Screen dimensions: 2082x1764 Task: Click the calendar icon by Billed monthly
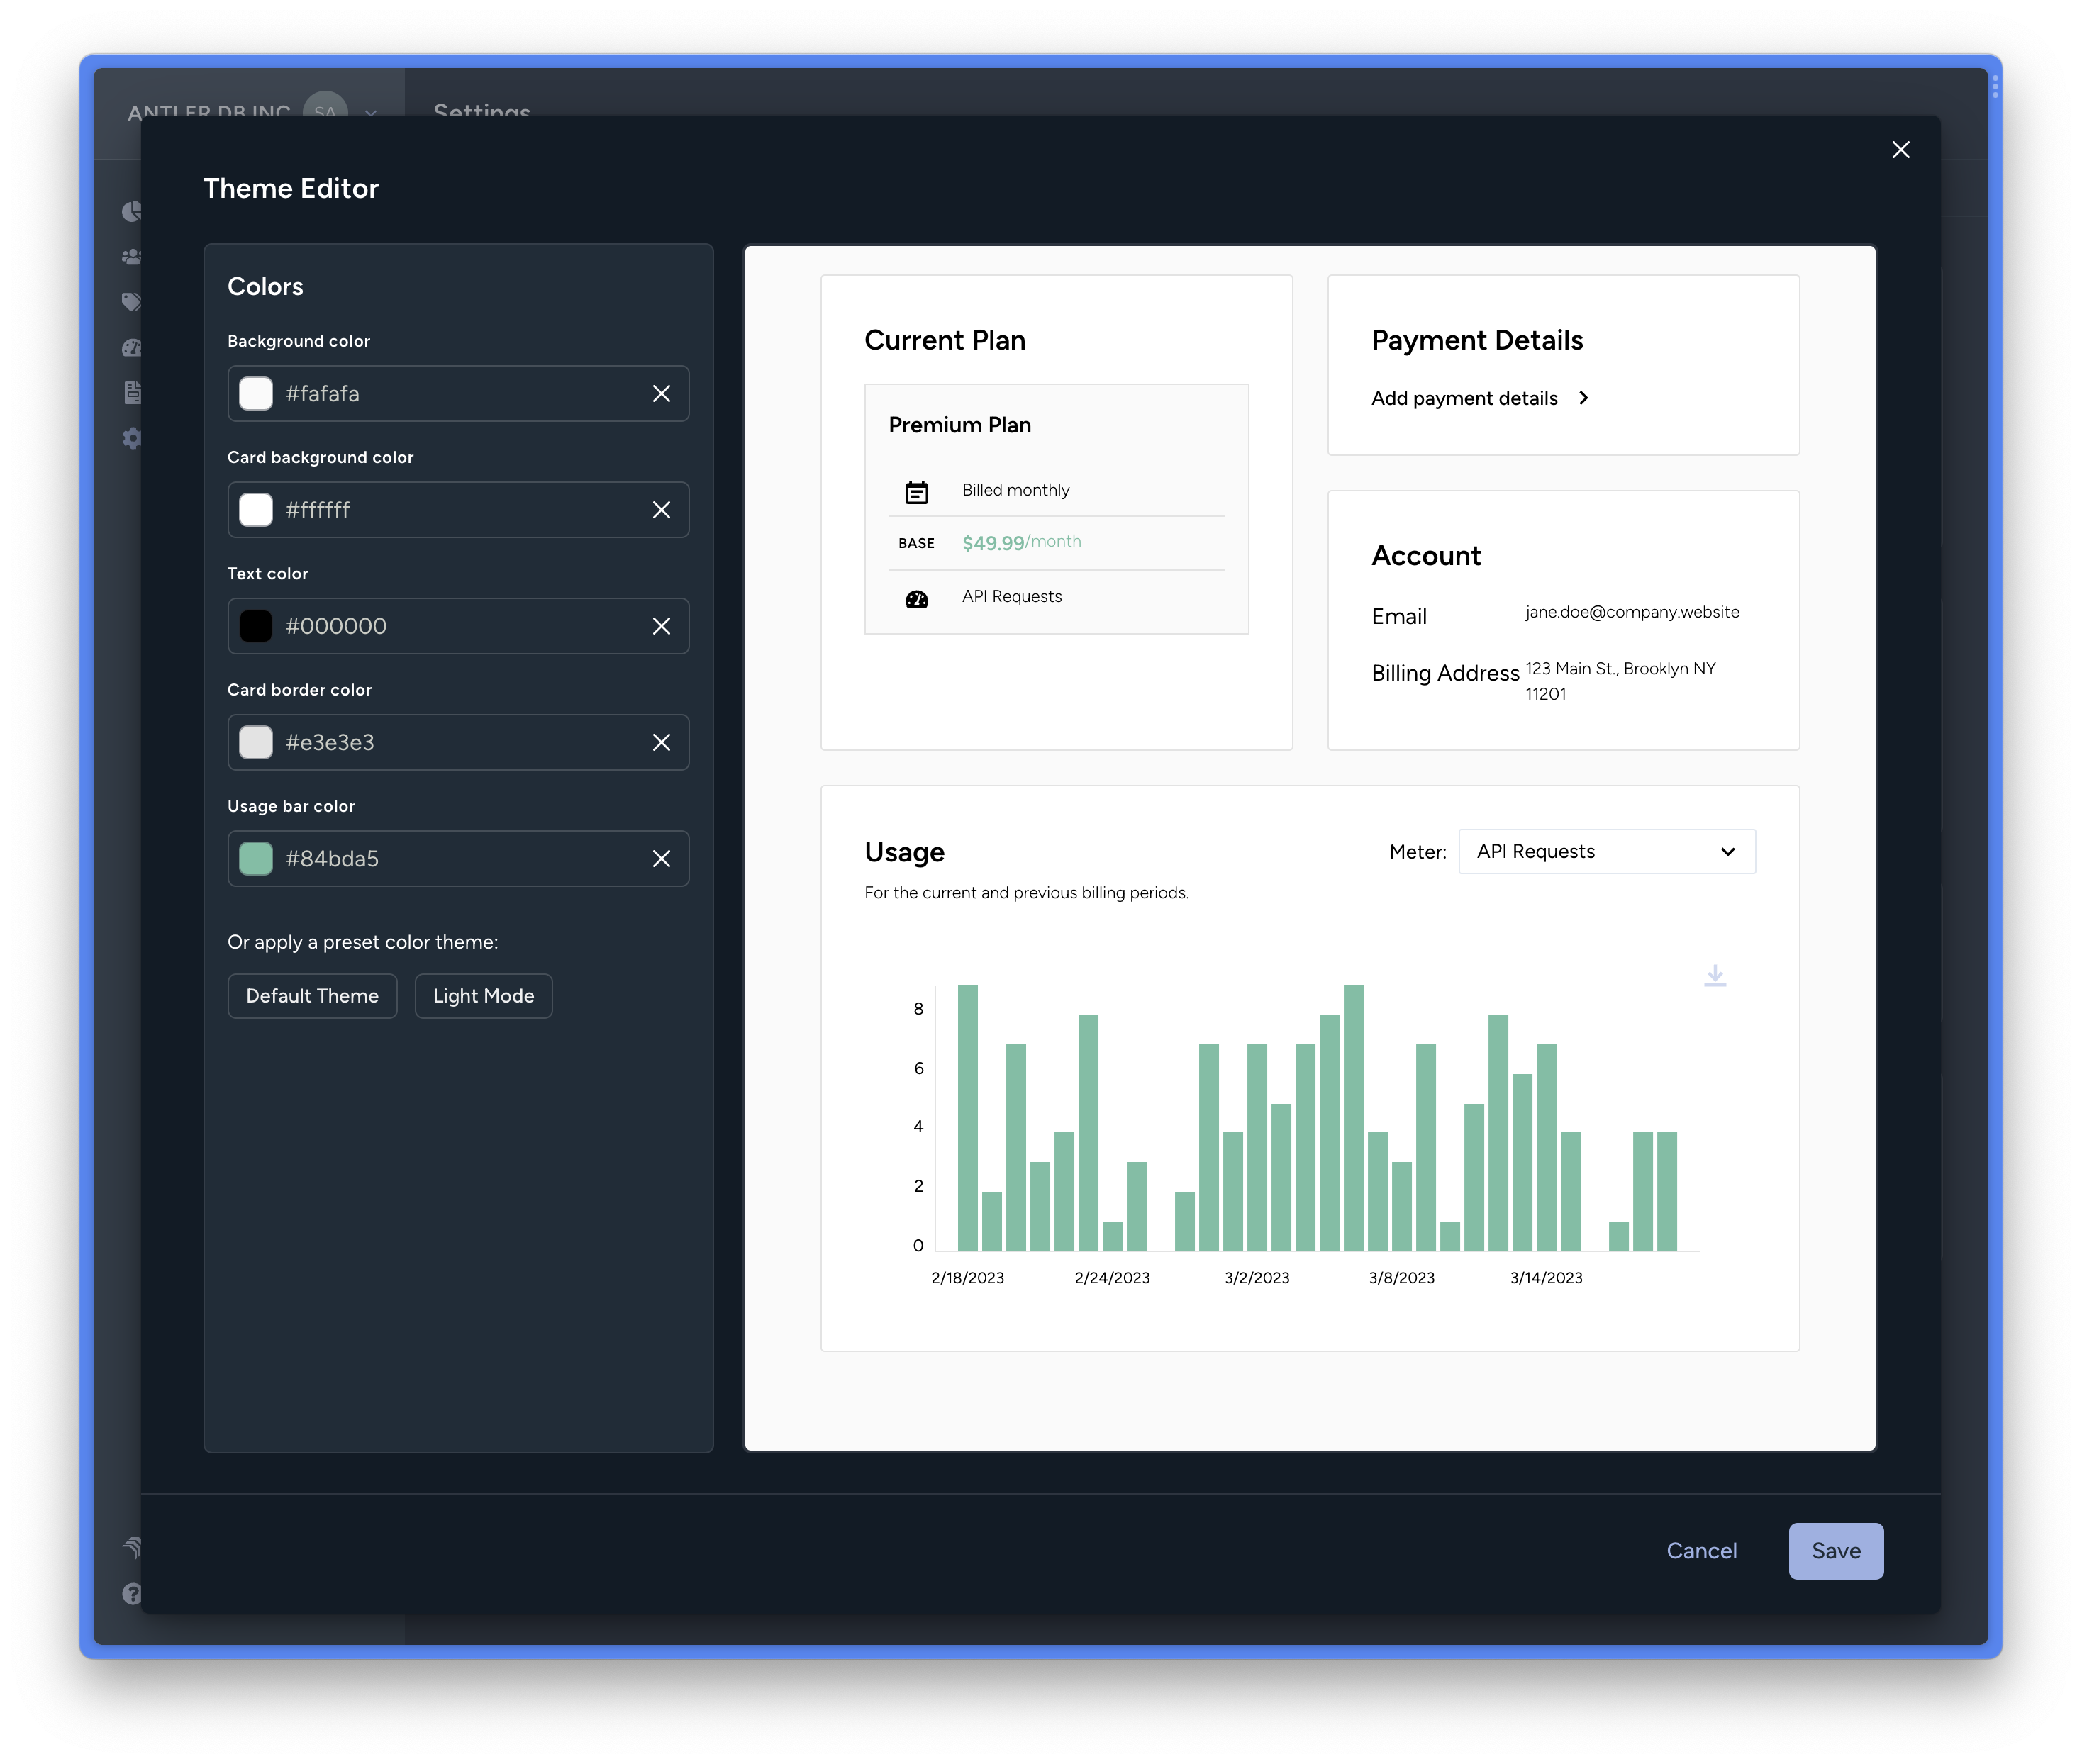click(x=916, y=492)
